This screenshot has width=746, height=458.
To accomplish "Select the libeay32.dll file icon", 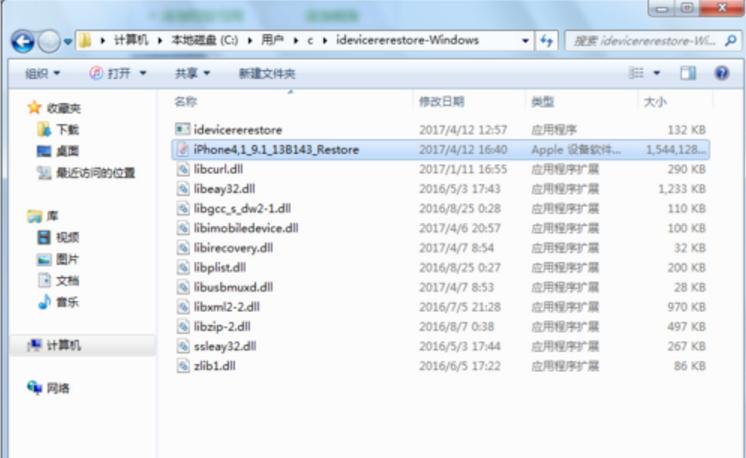I will coord(183,189).
